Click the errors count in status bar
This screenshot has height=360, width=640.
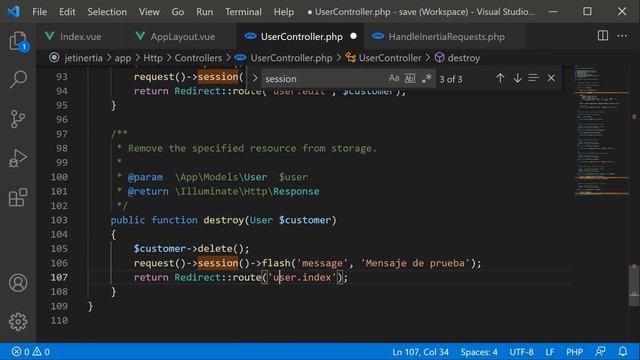pos(20,351)
